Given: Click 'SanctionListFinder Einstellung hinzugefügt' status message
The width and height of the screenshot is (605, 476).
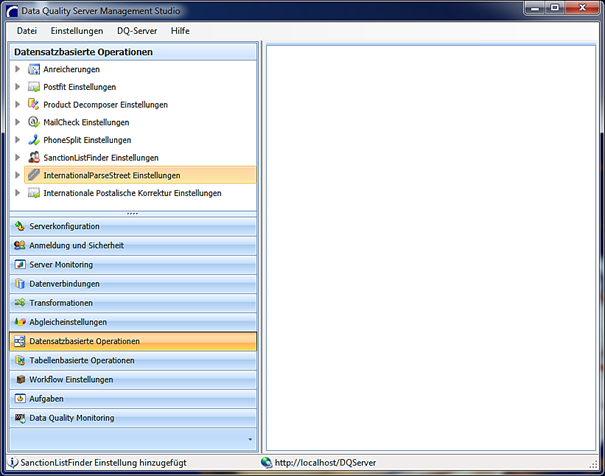Looking at the screenshot, I should [103, 462].
